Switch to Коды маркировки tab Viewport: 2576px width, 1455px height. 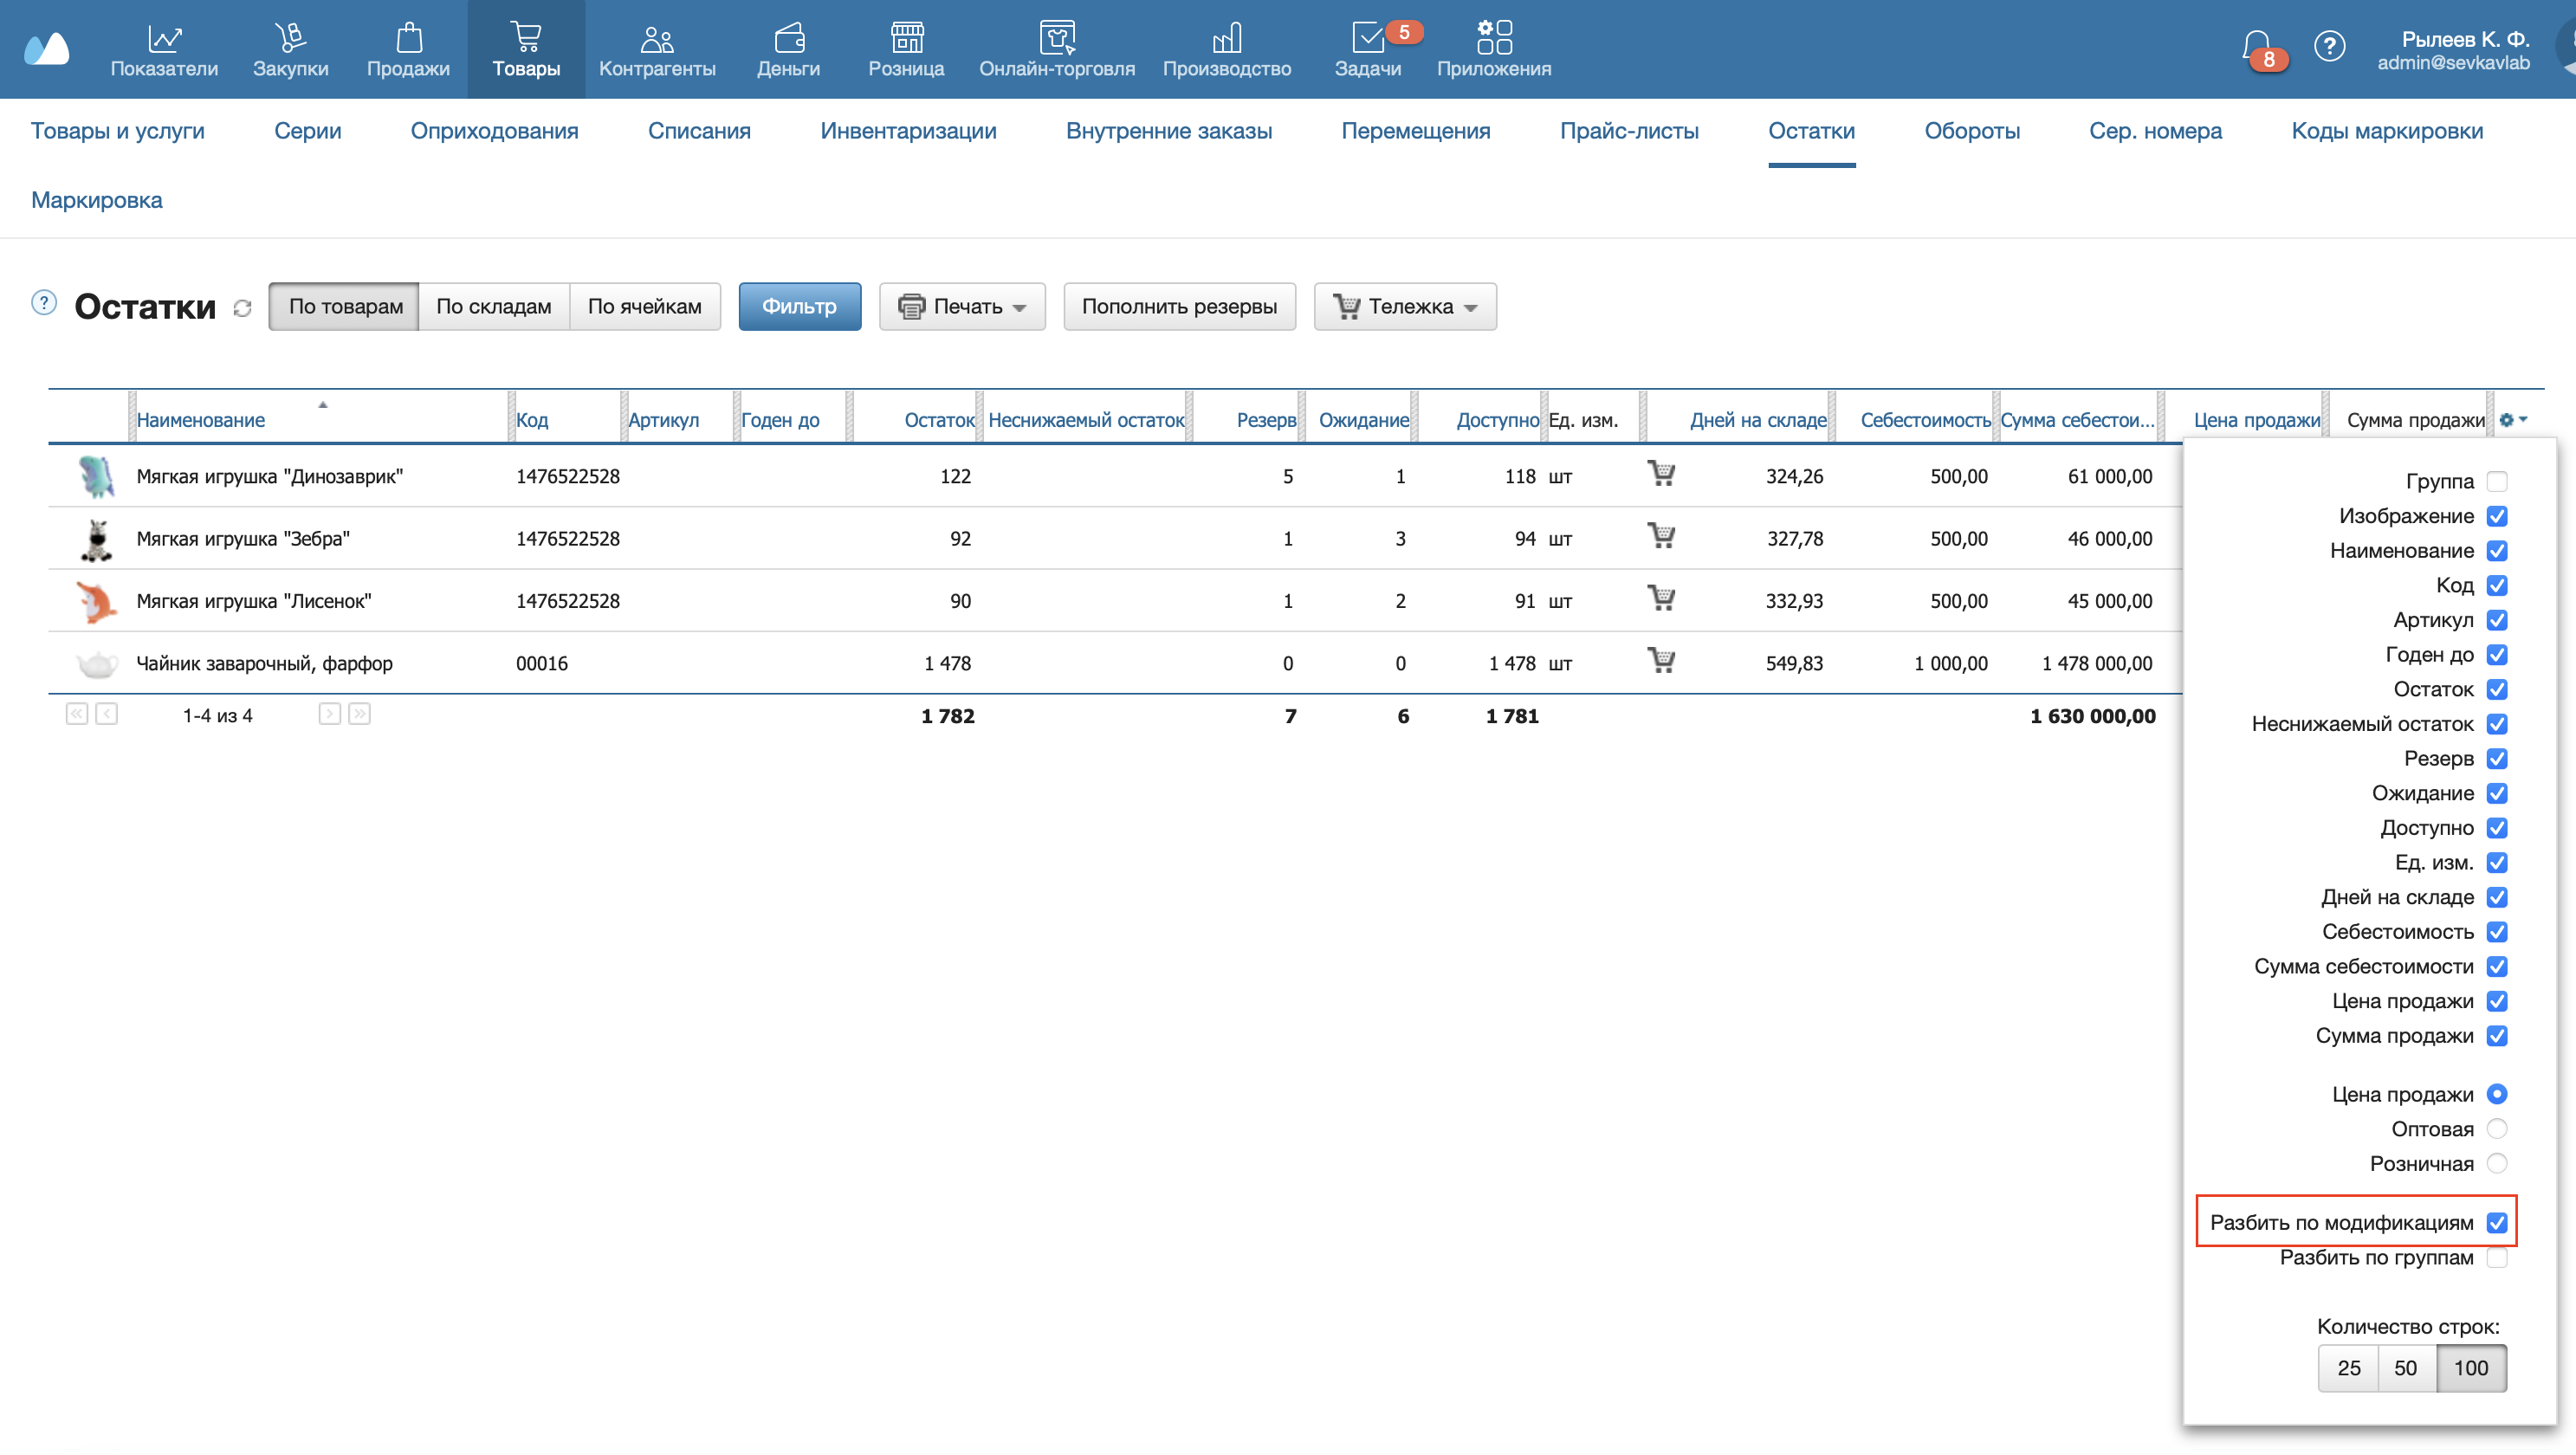[2387, 131]
